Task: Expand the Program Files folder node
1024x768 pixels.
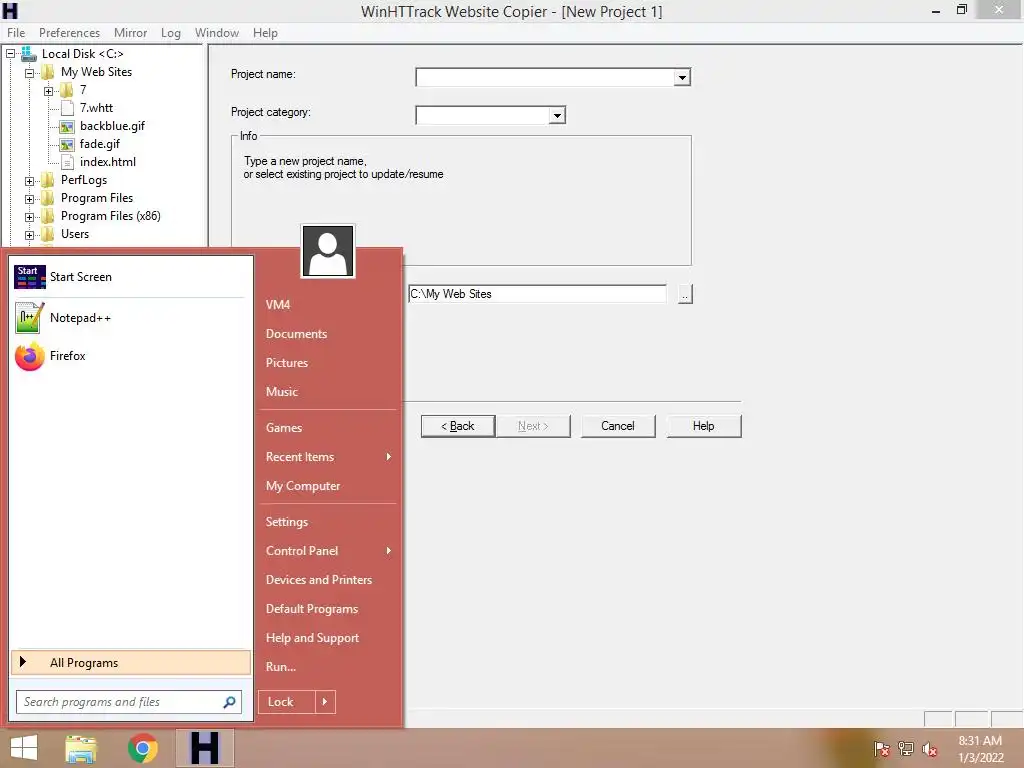Action: pyautogui.click(x=29, y=199)
